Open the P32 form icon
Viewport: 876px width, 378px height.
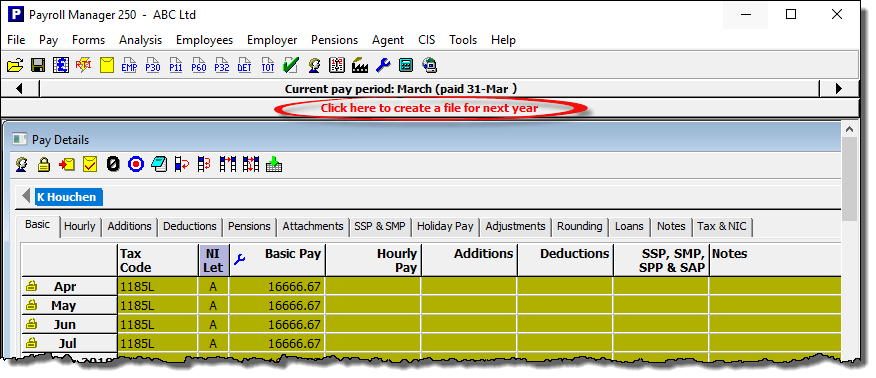click(x=222, y=65)
